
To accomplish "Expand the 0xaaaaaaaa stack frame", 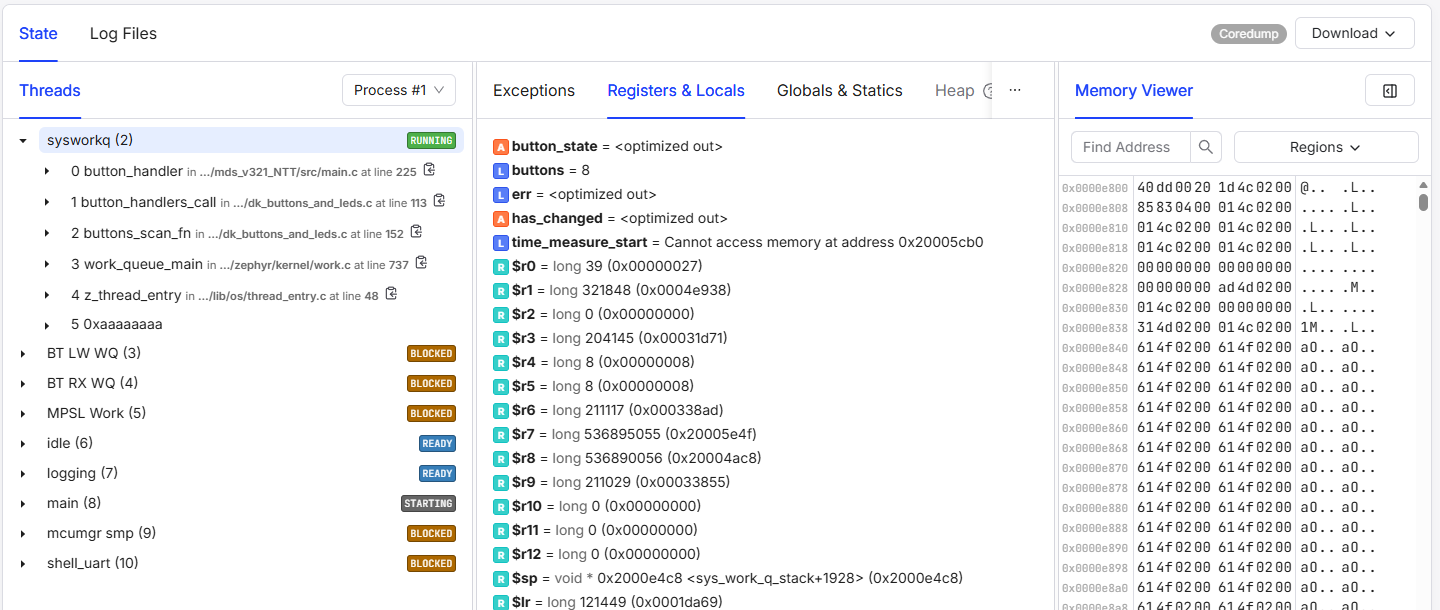I will 47,325.
